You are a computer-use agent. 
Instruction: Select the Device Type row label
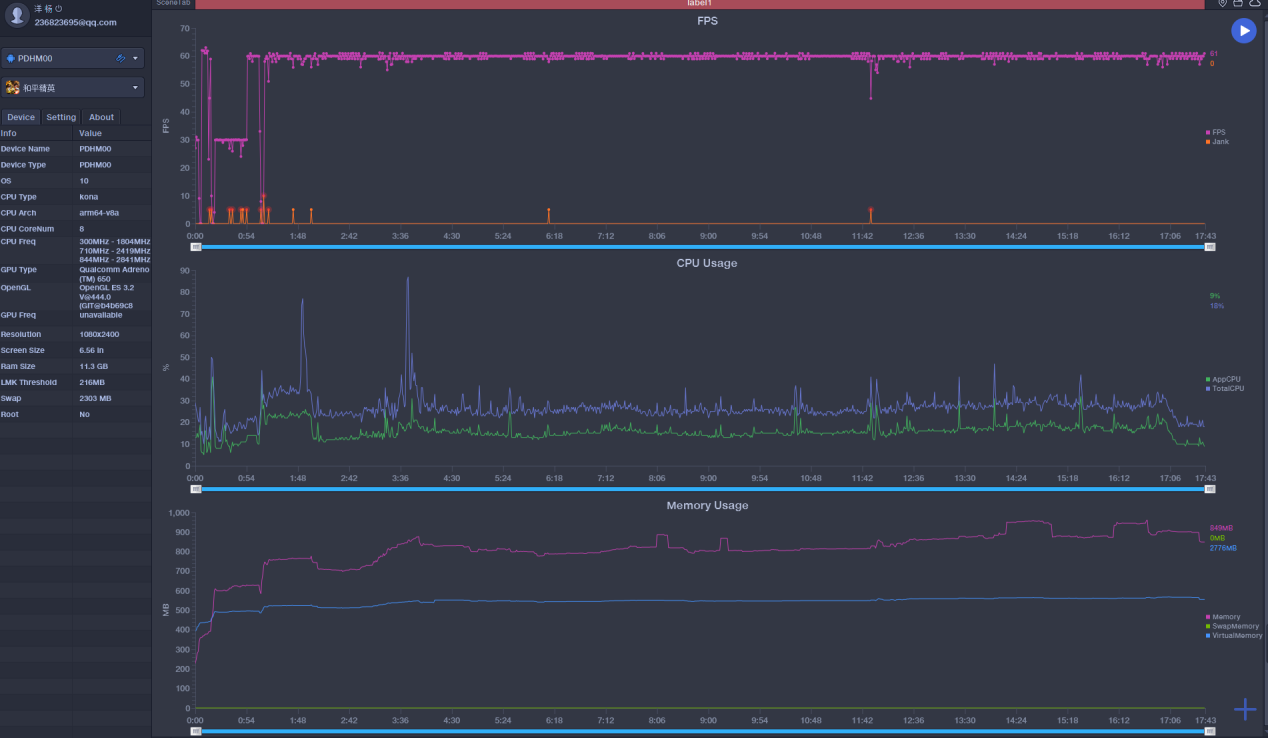point(23,165)
